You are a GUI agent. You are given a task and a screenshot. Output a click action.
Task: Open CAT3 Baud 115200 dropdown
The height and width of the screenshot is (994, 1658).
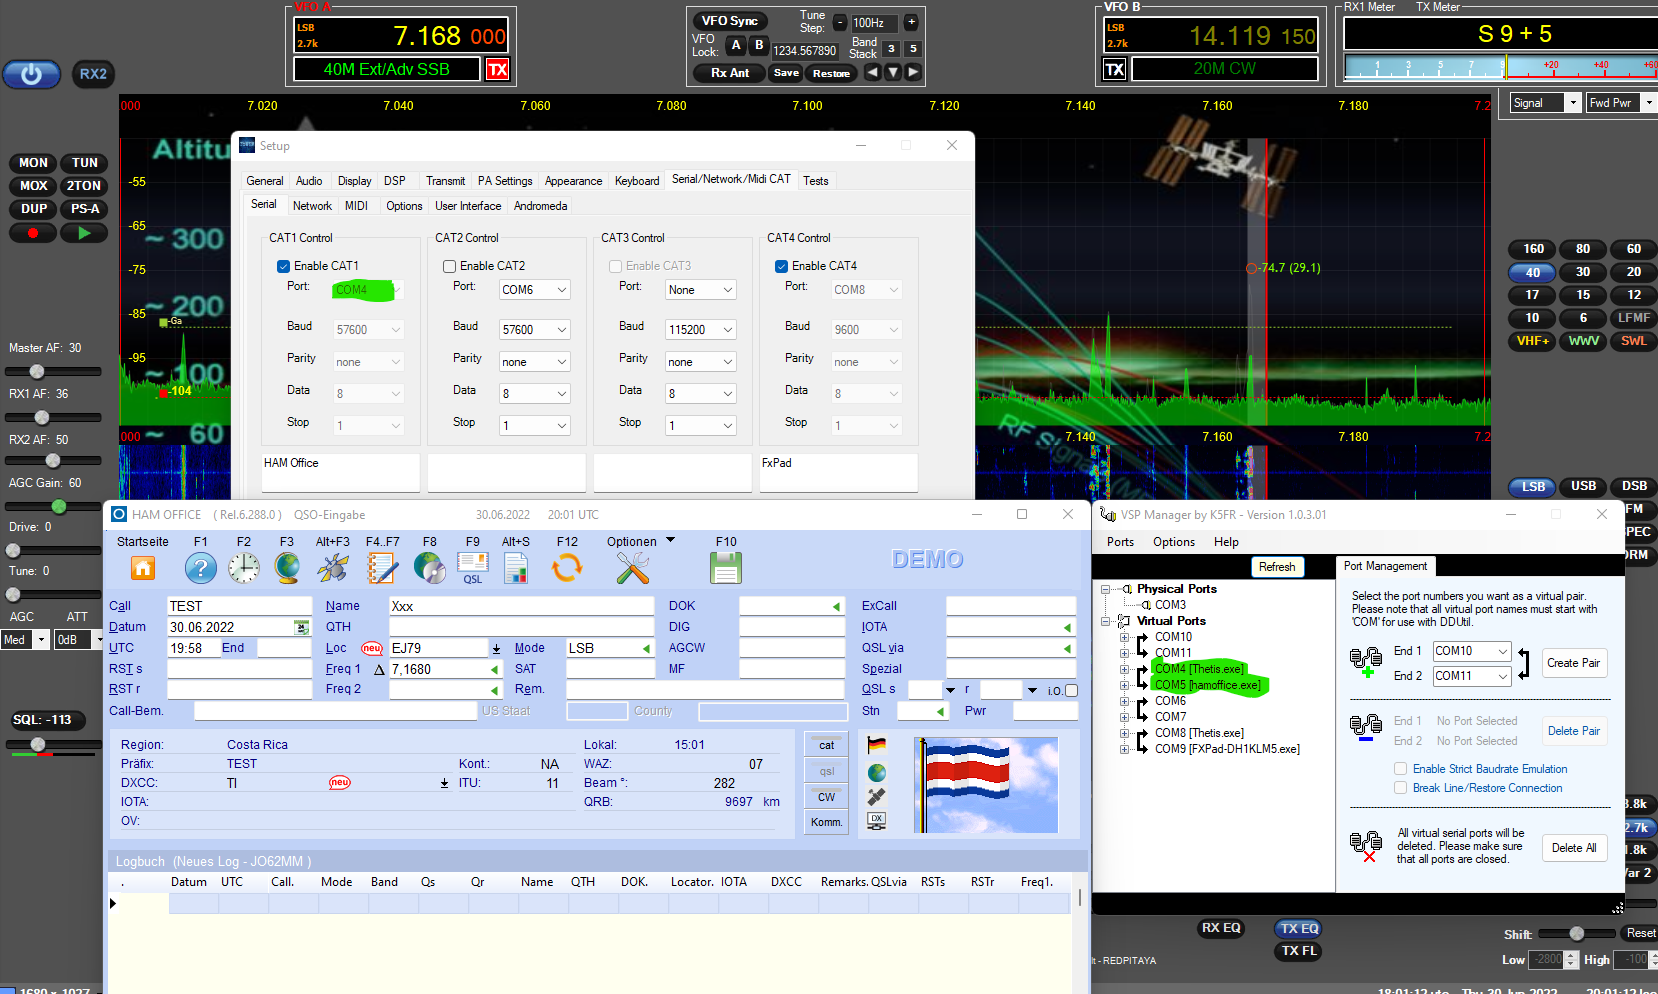coord(700,330)
